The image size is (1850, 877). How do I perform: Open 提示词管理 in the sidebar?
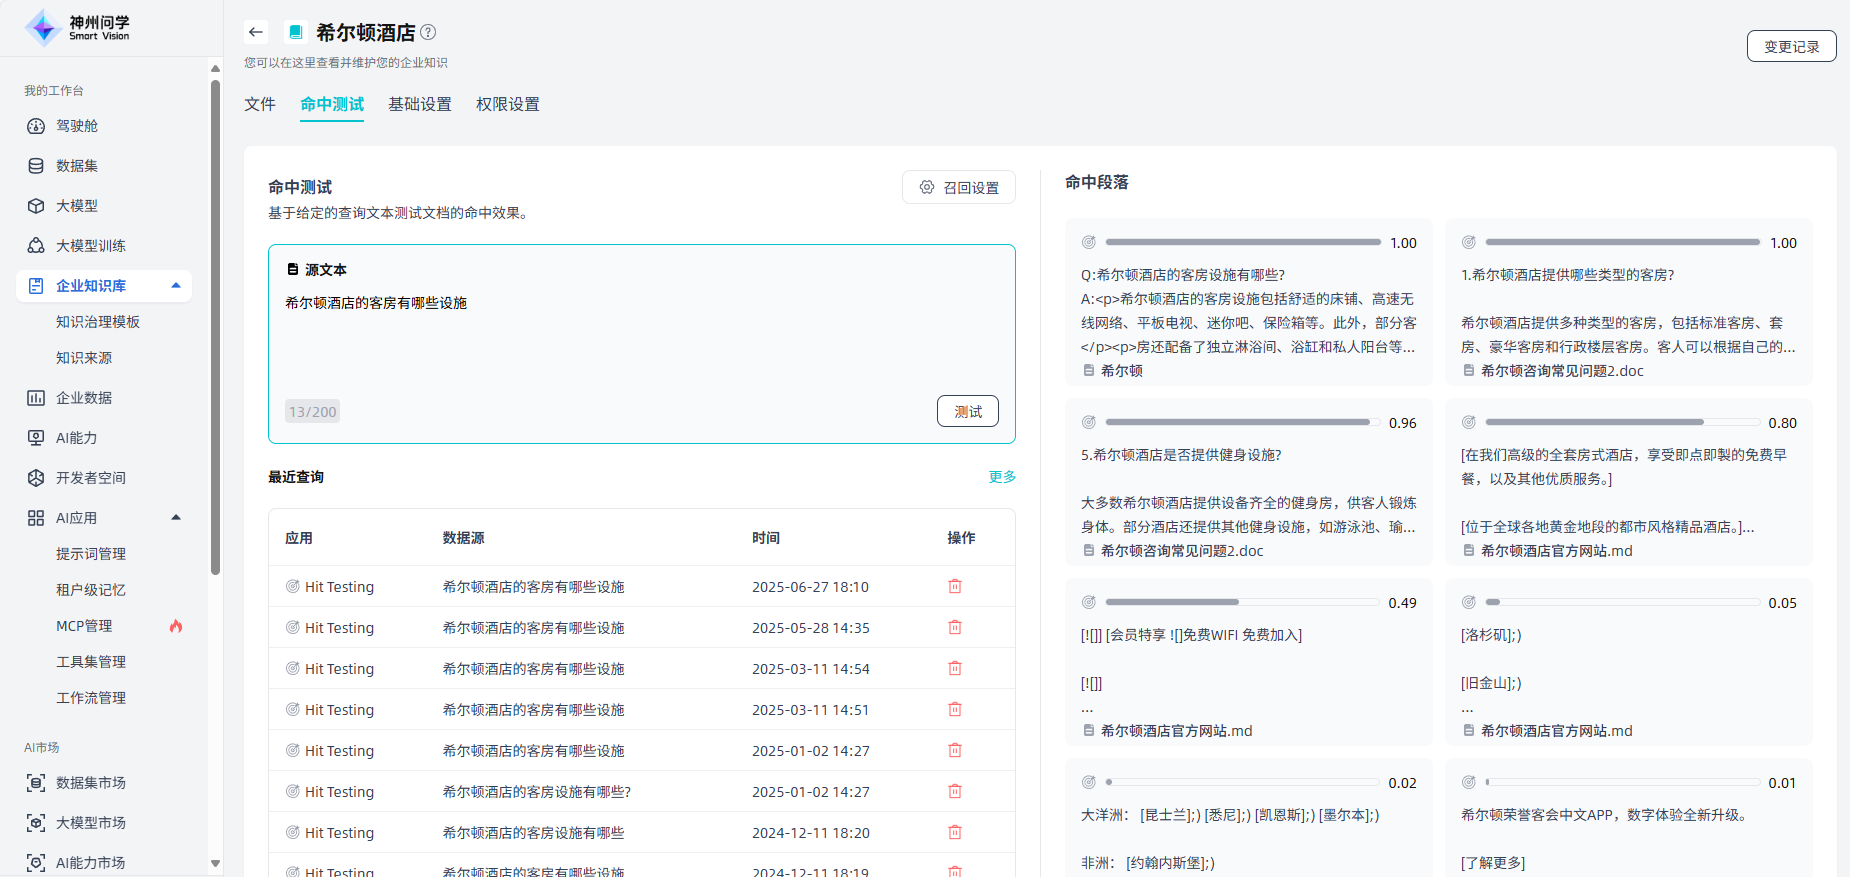[91, 554]
